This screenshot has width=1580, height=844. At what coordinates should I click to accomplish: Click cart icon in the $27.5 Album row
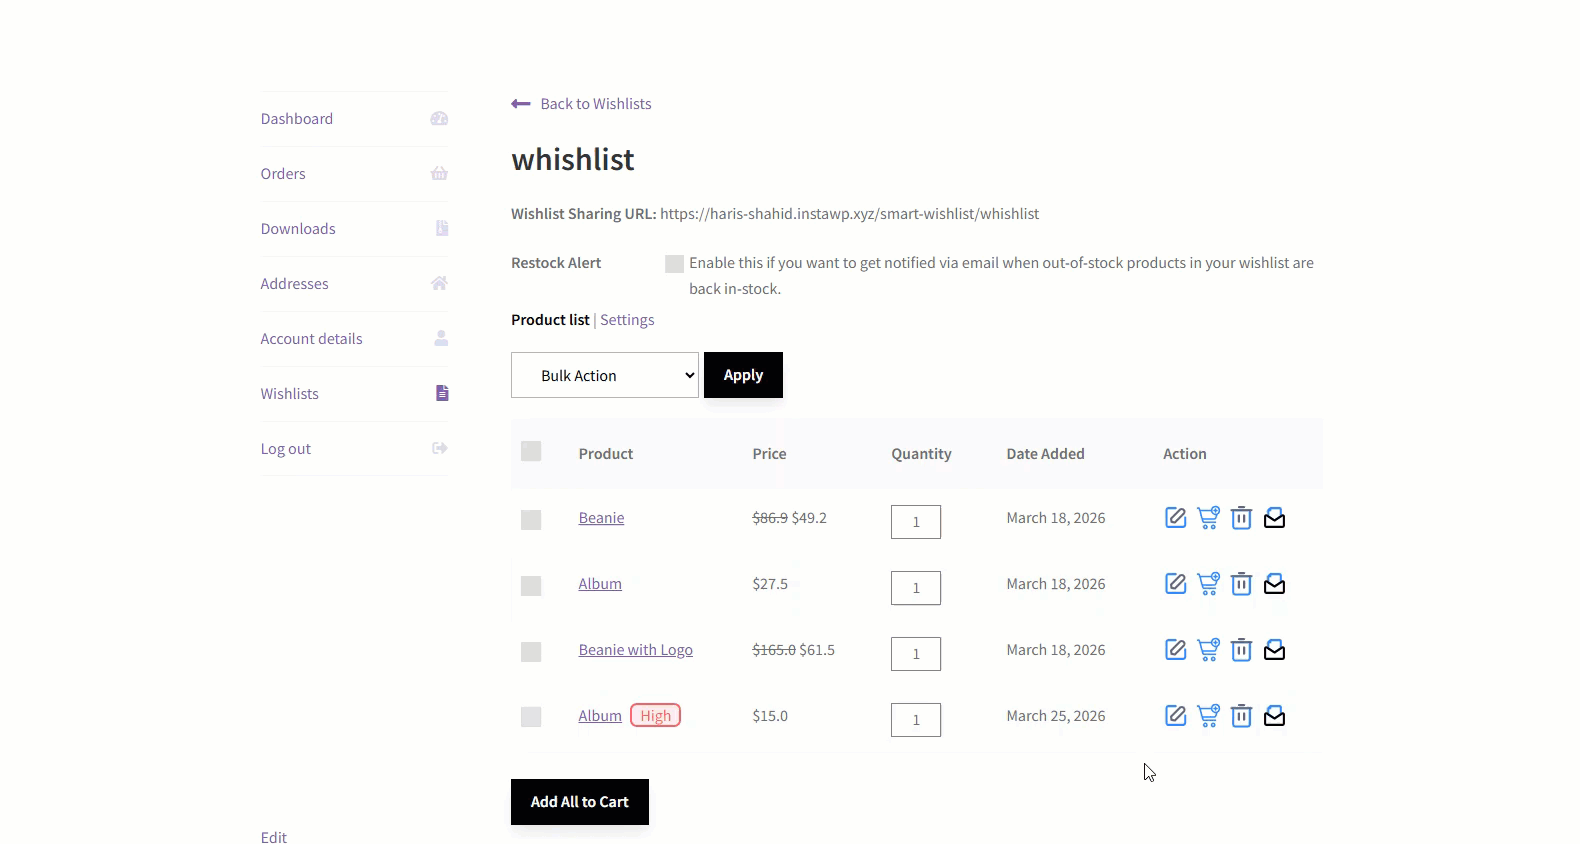[1208, 584]
